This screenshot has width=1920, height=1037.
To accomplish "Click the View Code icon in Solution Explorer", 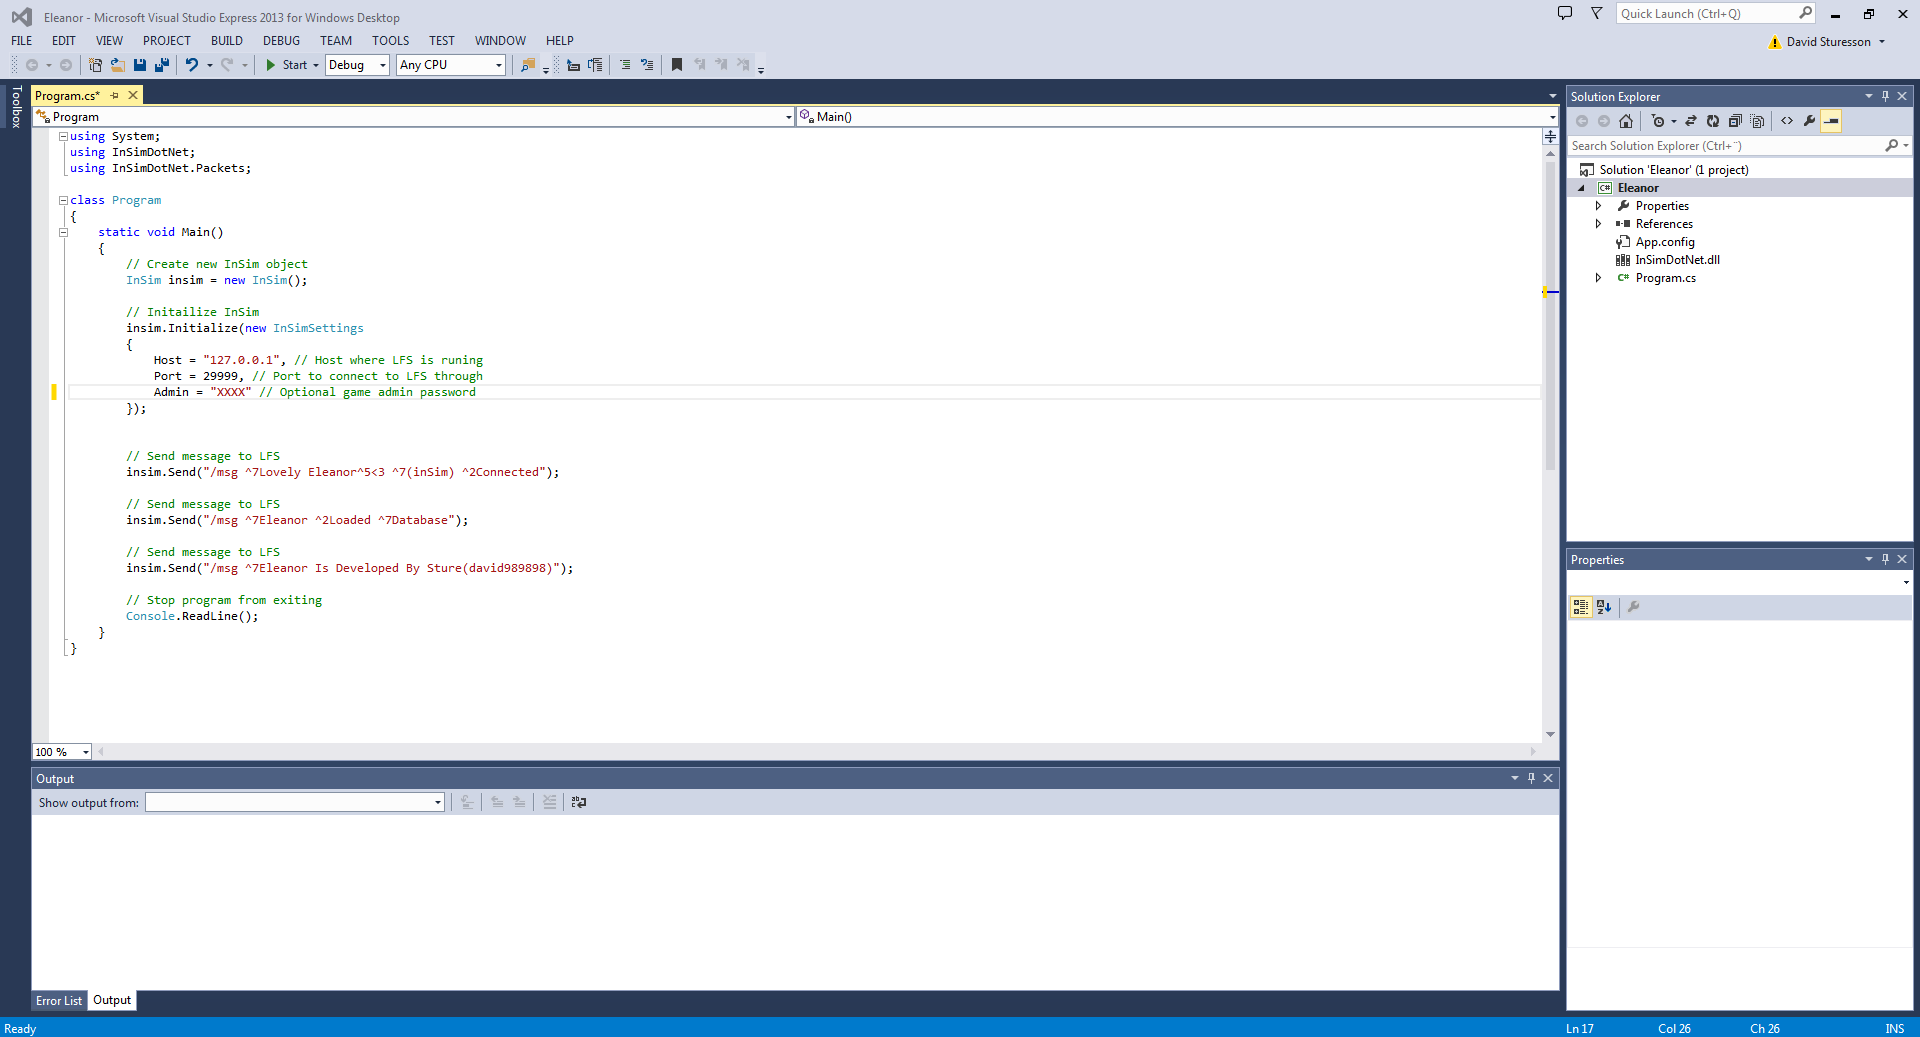I will point(1787,121).
